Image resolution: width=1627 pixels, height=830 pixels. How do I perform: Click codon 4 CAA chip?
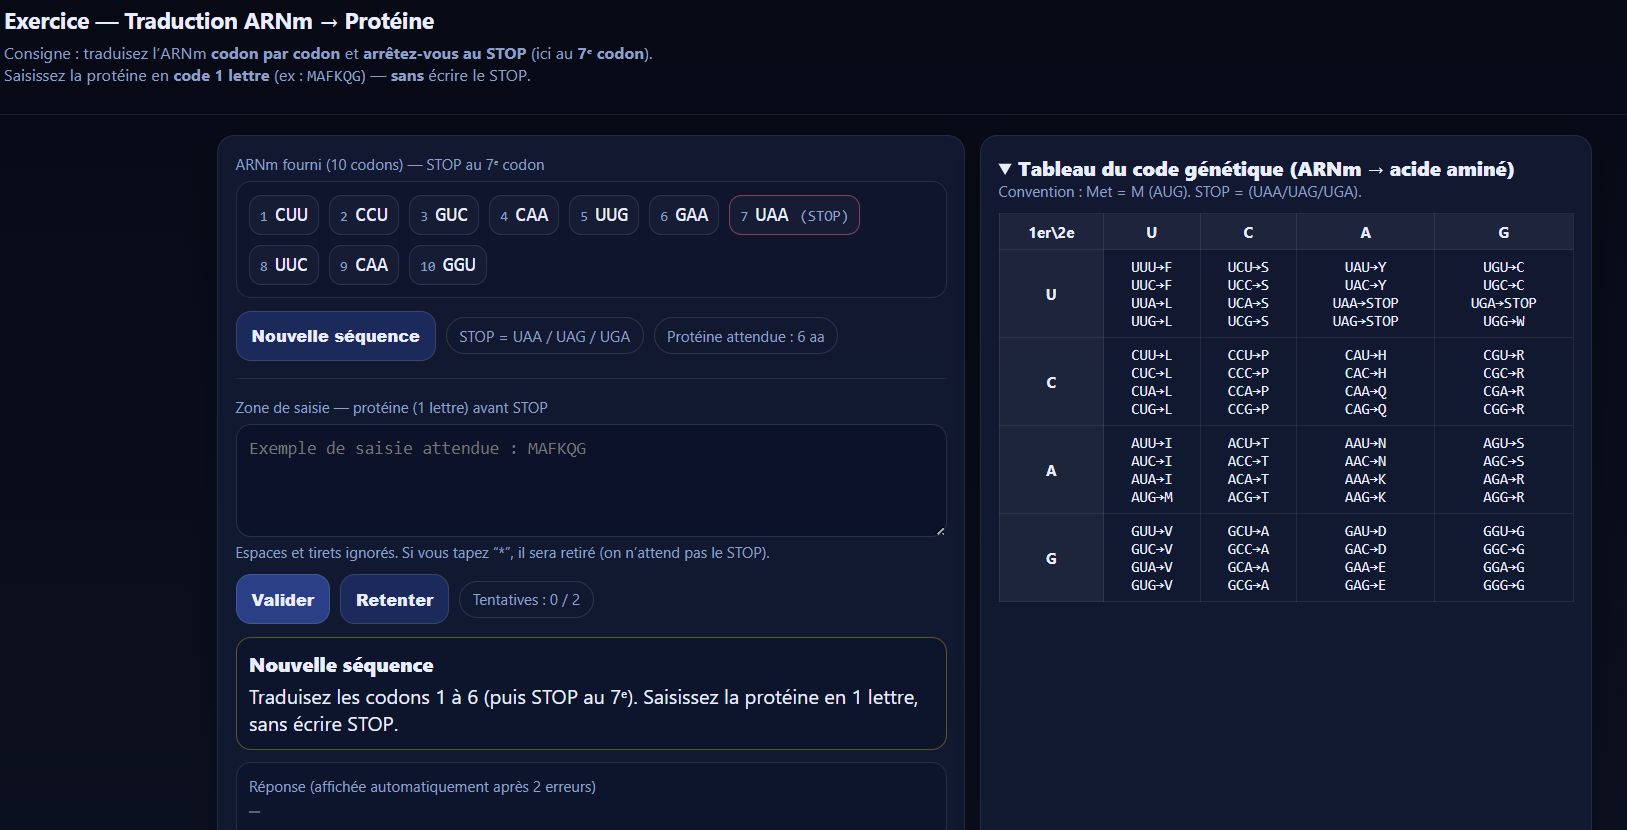pos(524,215)
